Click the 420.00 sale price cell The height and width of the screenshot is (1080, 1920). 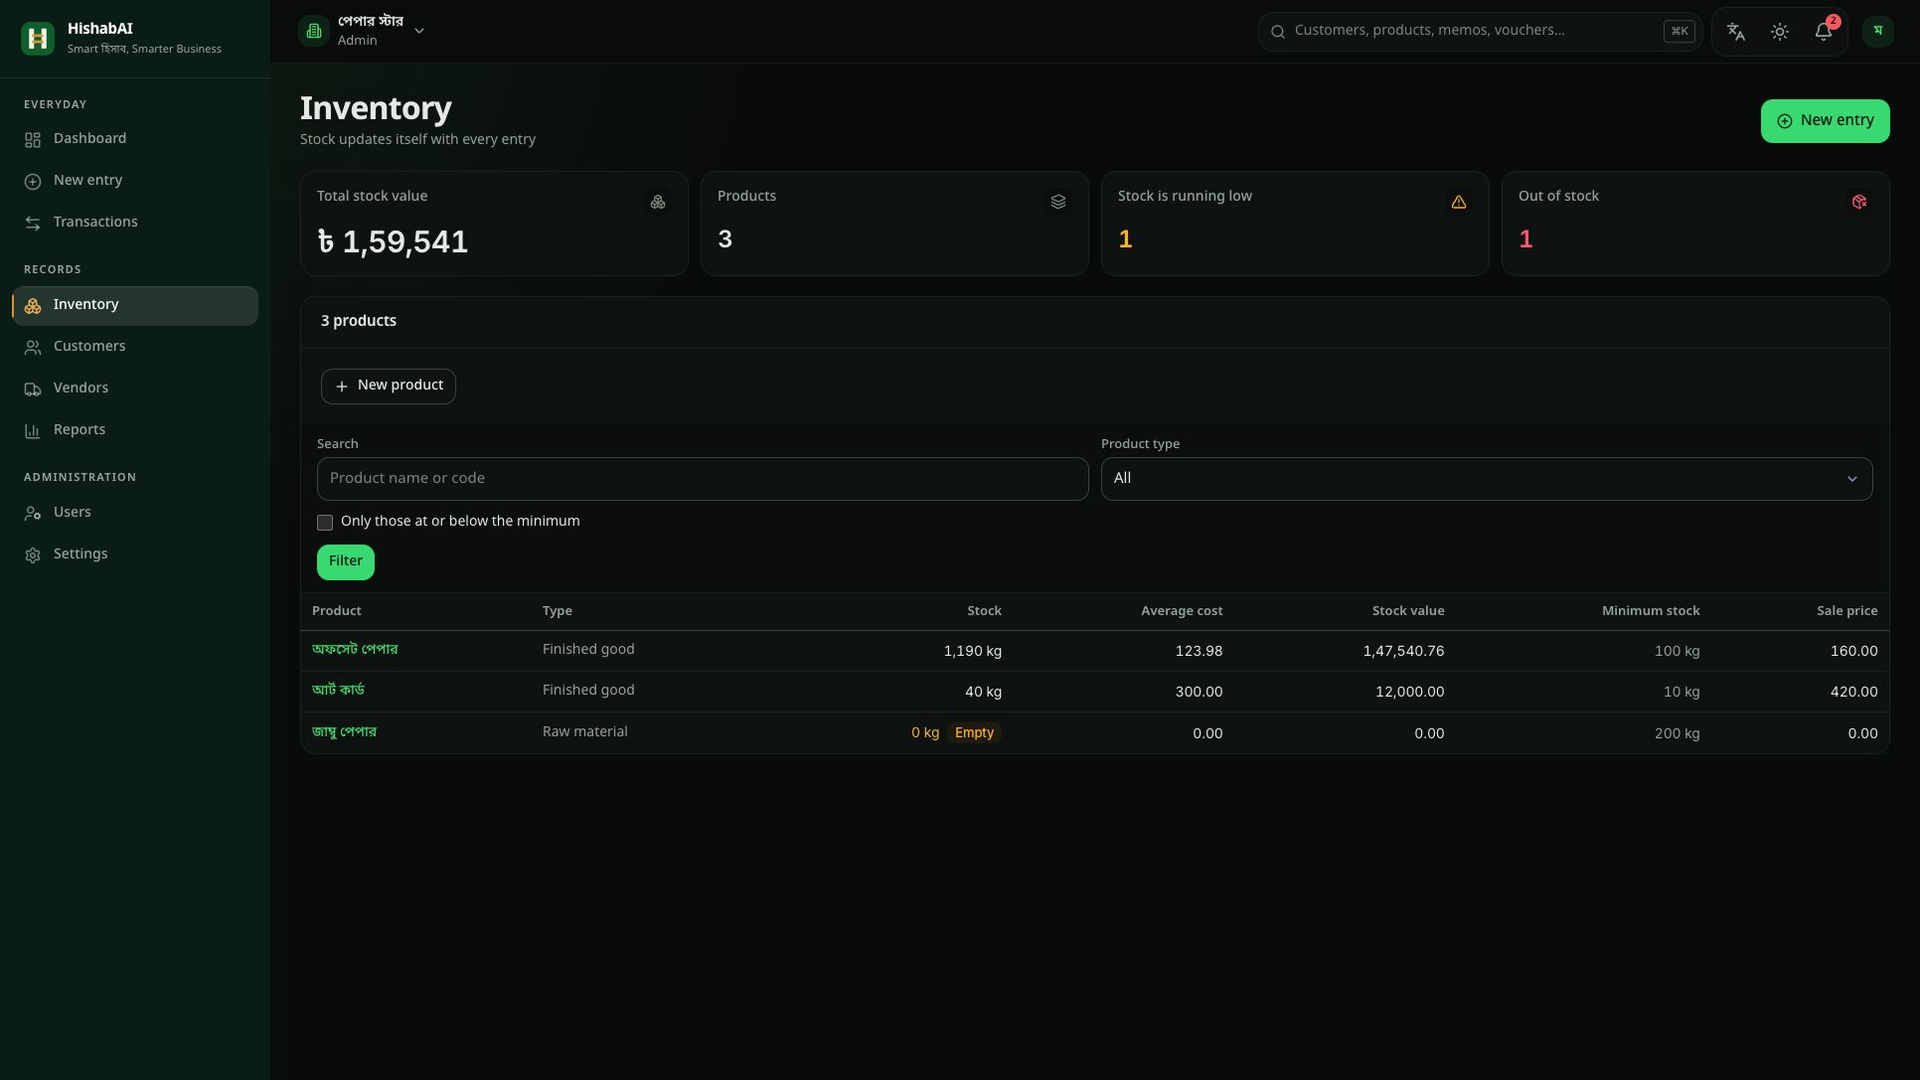(x=1854, y=692)
